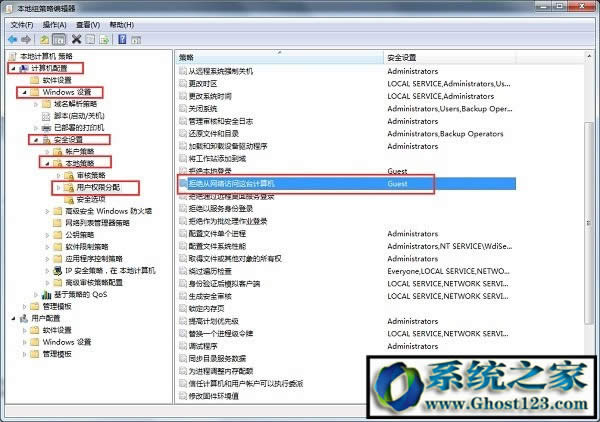Select 用户权限分配 tree item
The height and width of the screenshot is (422, 600).
(x=98, y=187)
